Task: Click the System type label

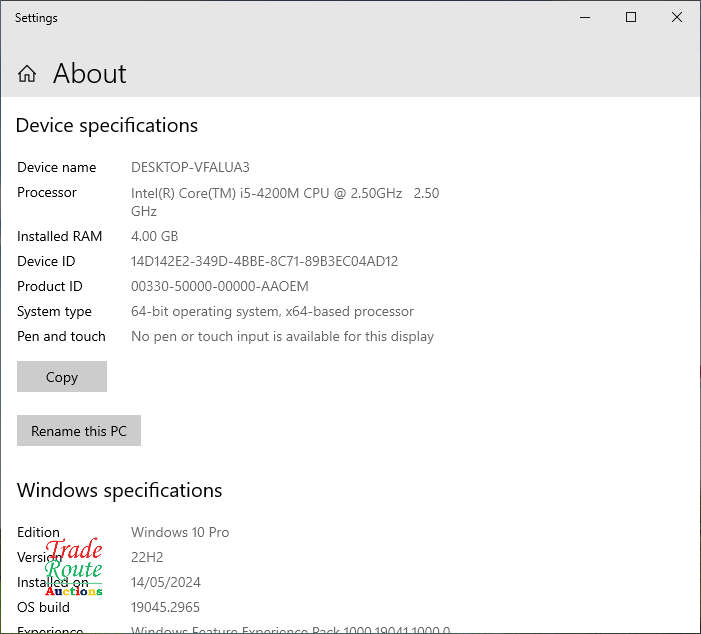Action: tap(54, 311)
